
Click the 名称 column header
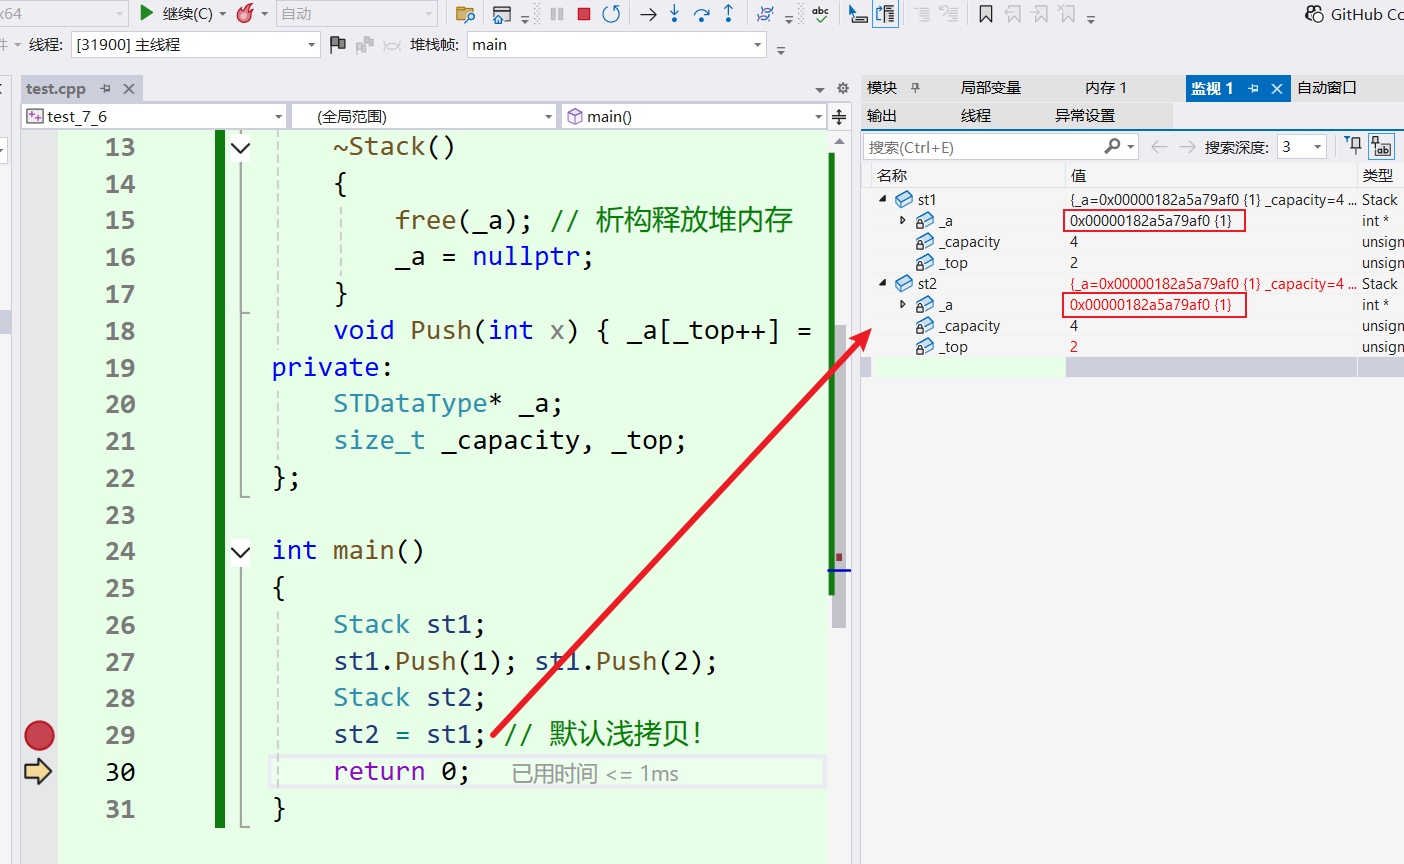[x=967, y=175]
